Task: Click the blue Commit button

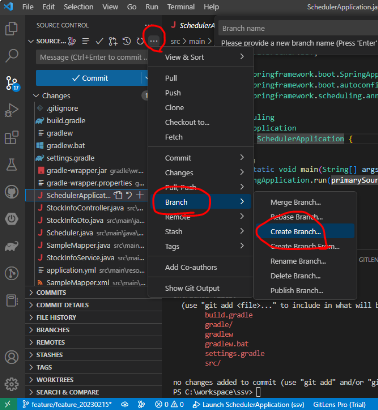Action: click(x=89, y=78)
